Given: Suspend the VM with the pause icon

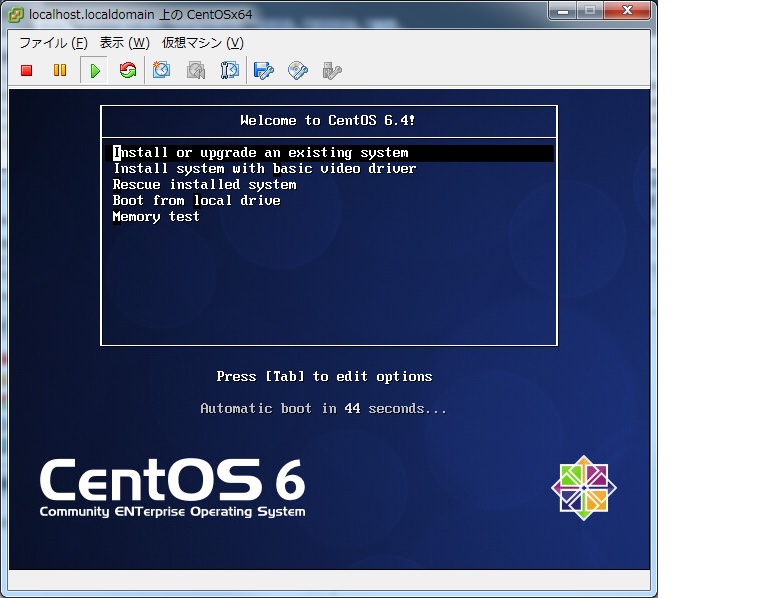Looking at the screenshot, I should 60,71.
